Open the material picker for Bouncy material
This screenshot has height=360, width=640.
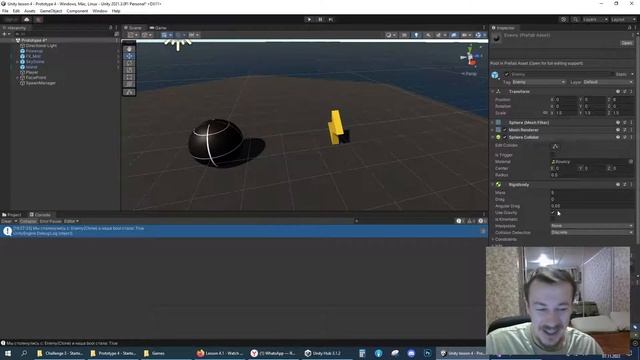(631, 162)
